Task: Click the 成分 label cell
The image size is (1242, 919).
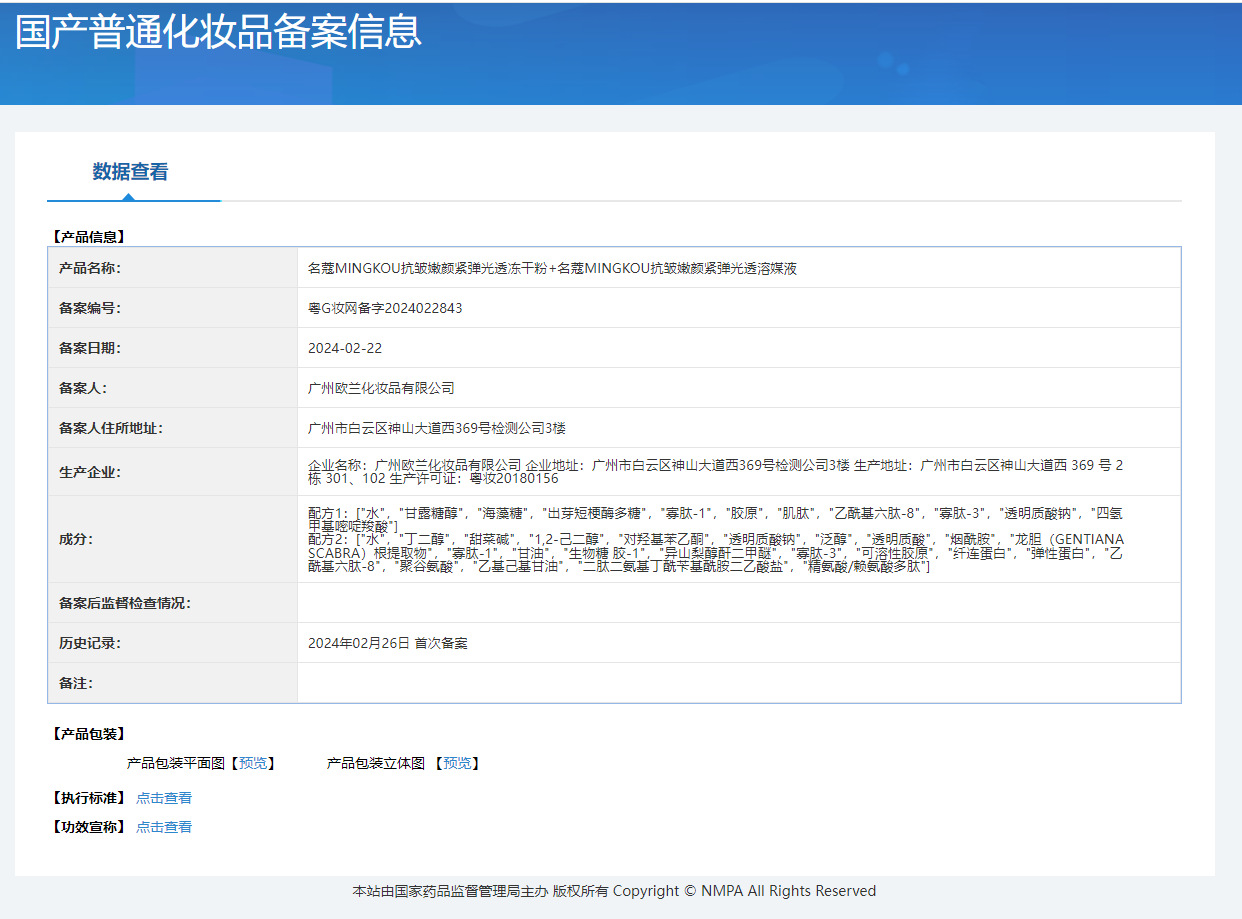Action: (x=173, y=539)
